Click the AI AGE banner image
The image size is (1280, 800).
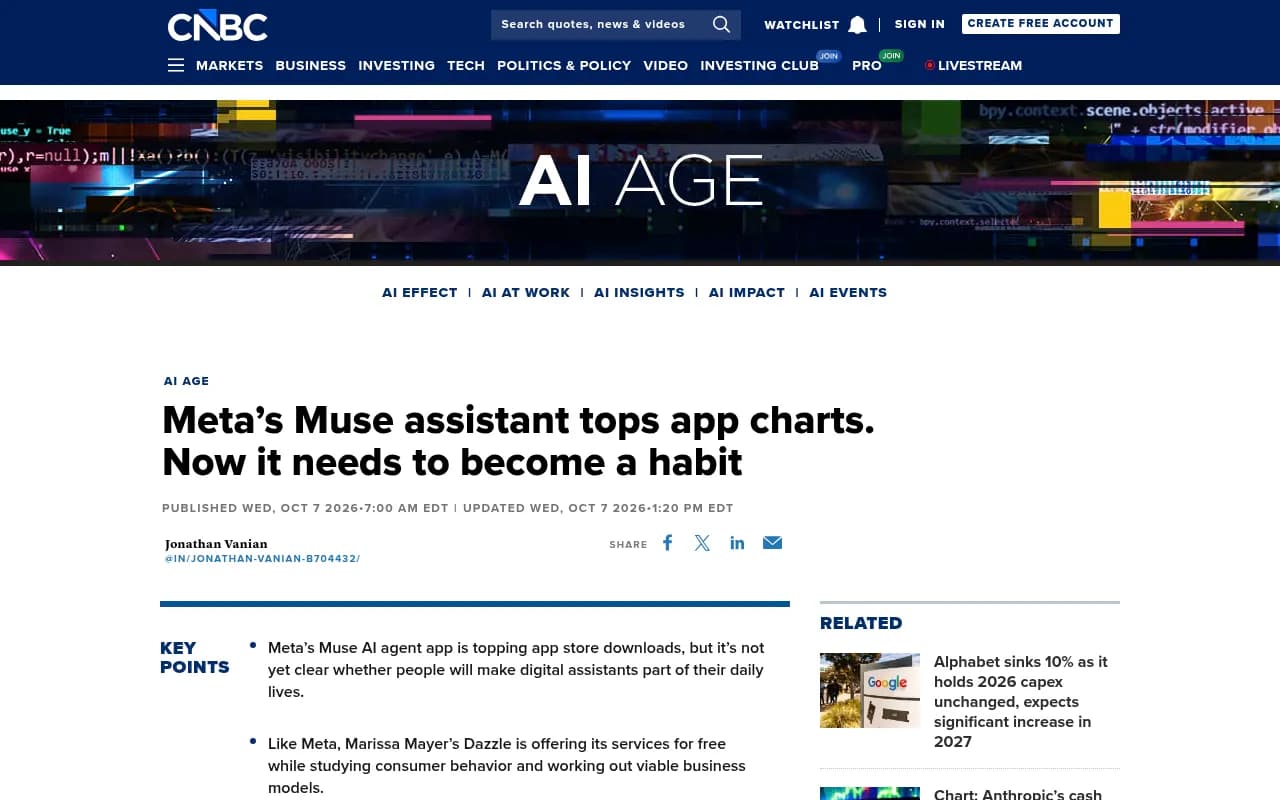coord(640,181)
